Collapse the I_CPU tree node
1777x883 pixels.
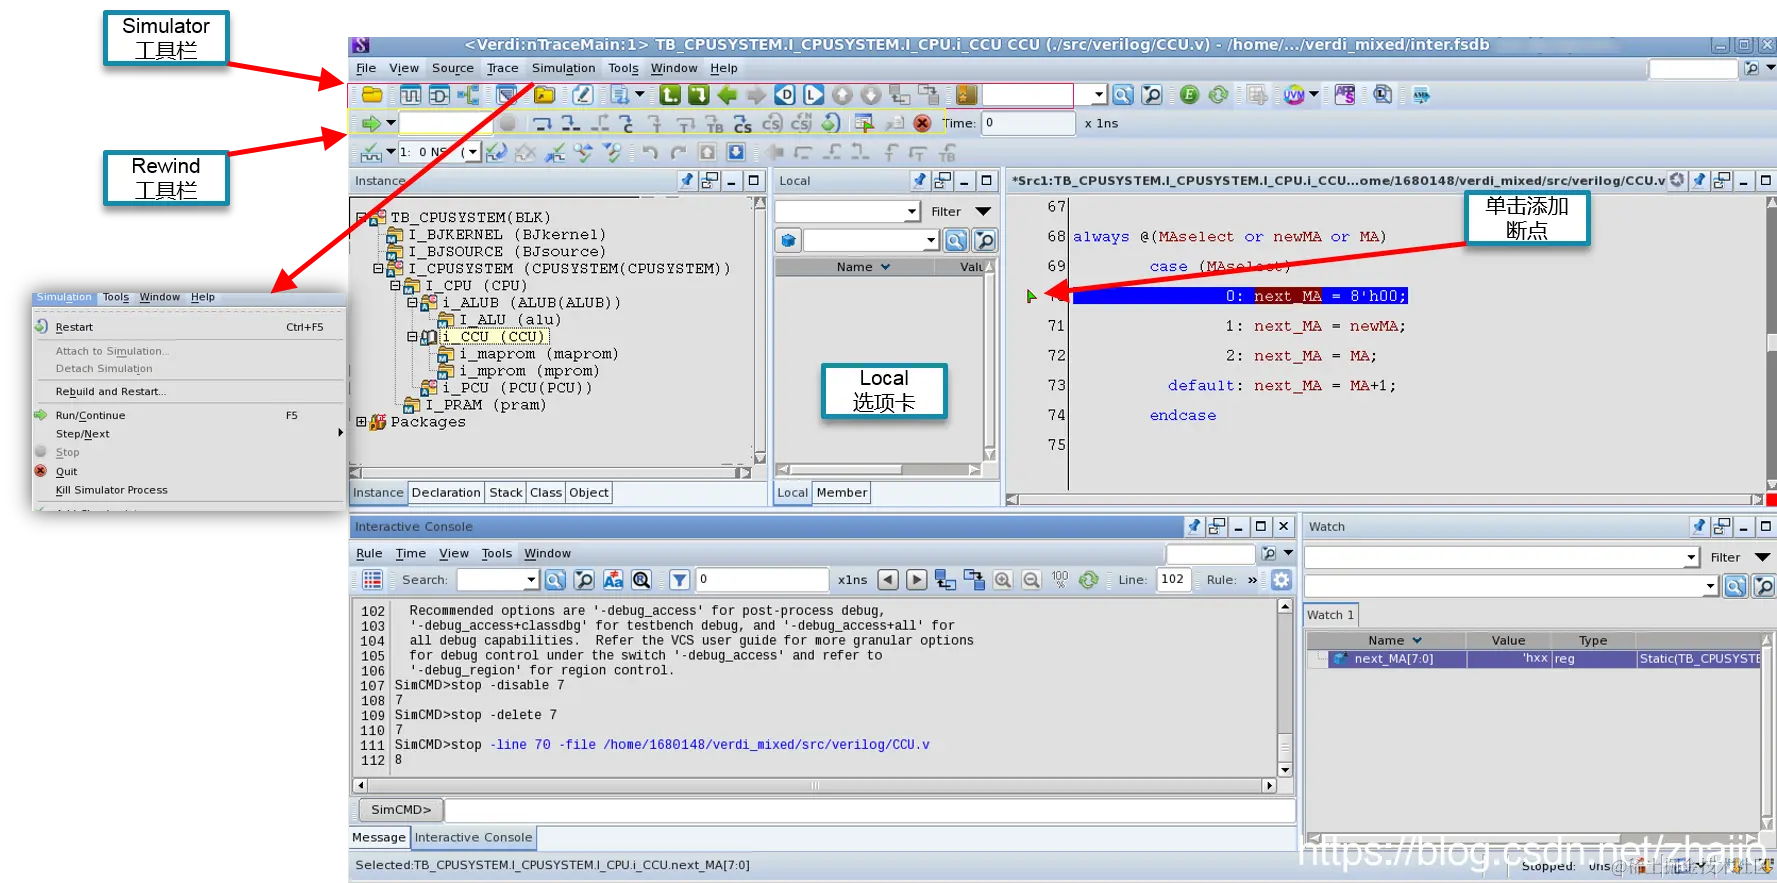(x=395, y=285)
